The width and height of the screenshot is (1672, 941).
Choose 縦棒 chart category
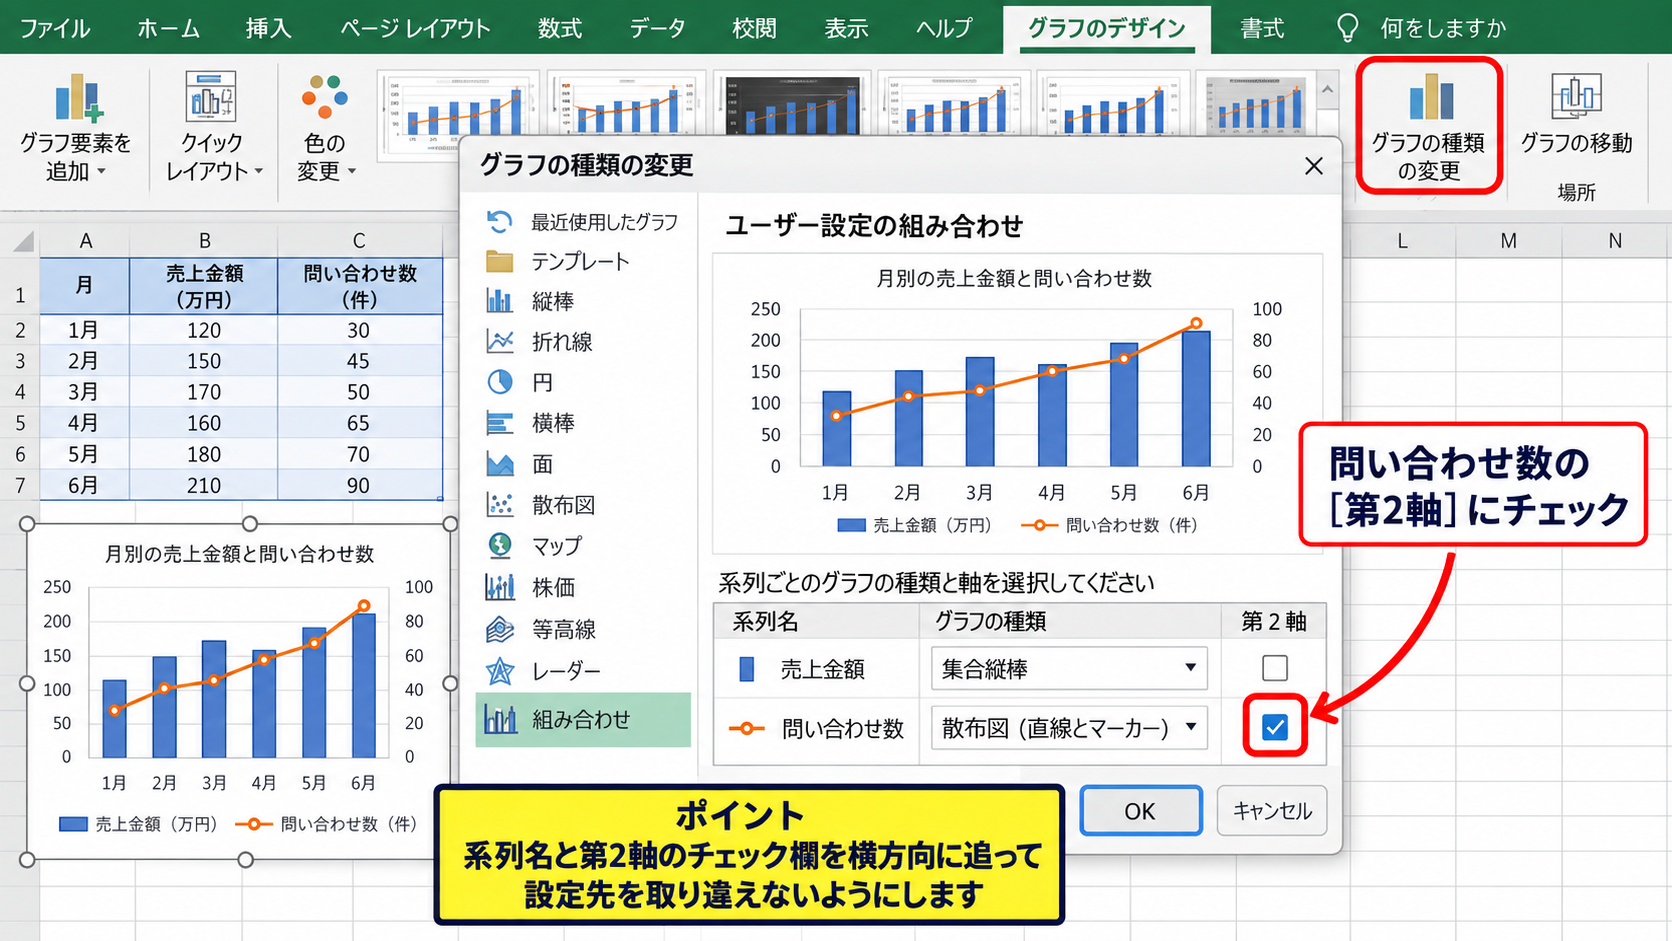coord(582,301)
